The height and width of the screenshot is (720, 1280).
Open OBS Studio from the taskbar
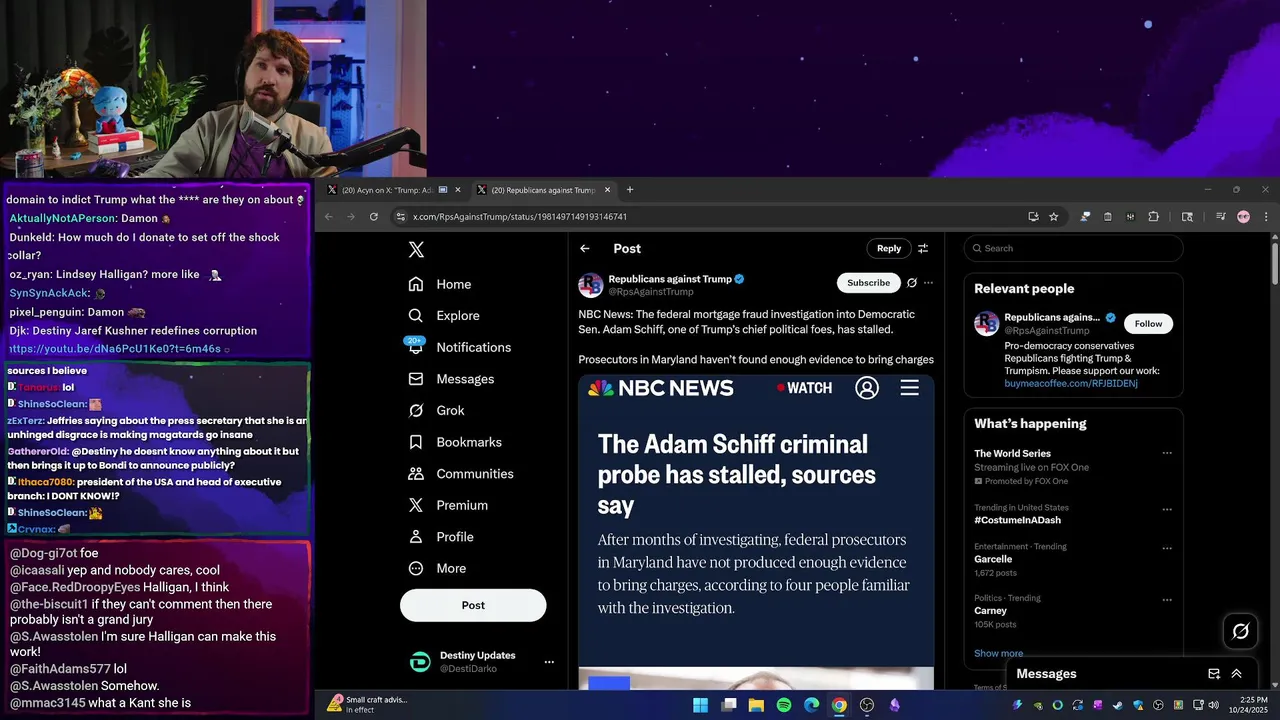click(867, 705)
